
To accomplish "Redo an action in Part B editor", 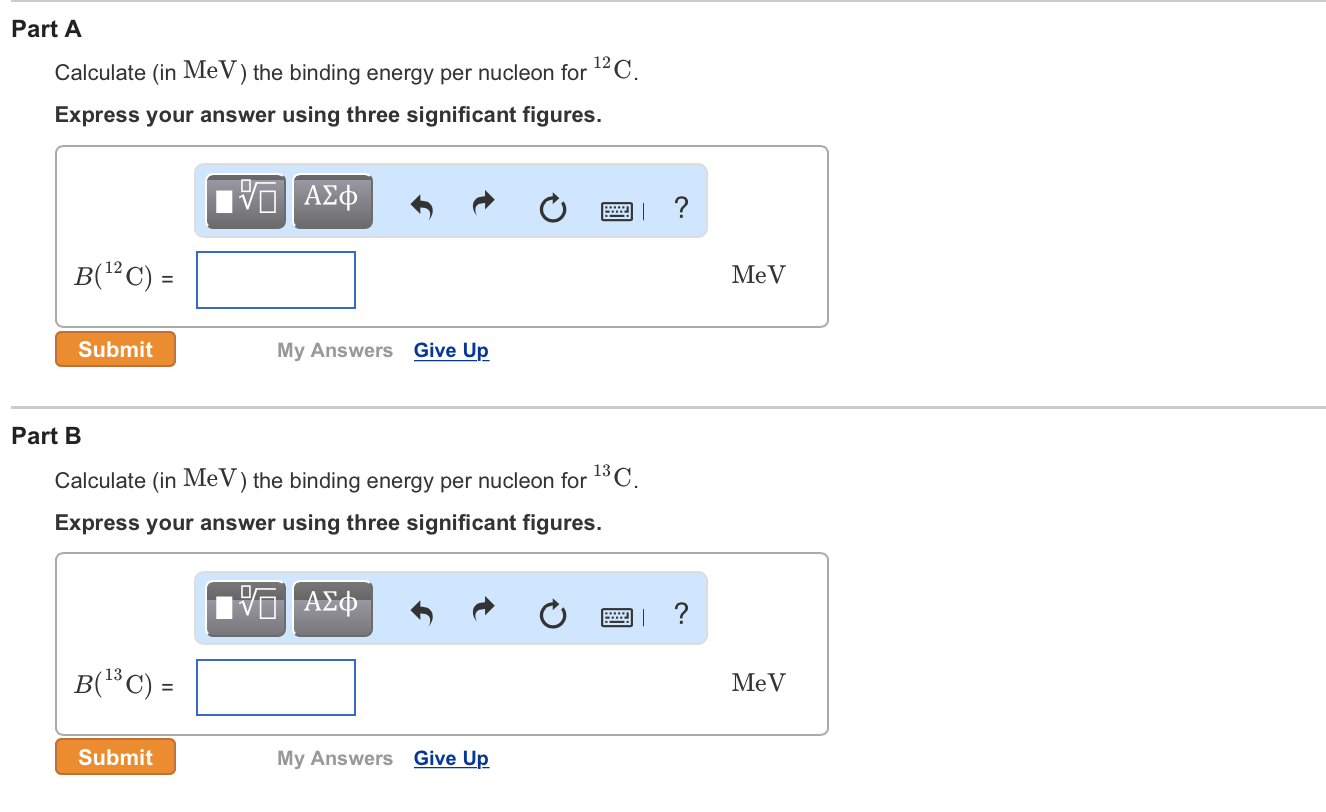I will (x=483, y=613).
